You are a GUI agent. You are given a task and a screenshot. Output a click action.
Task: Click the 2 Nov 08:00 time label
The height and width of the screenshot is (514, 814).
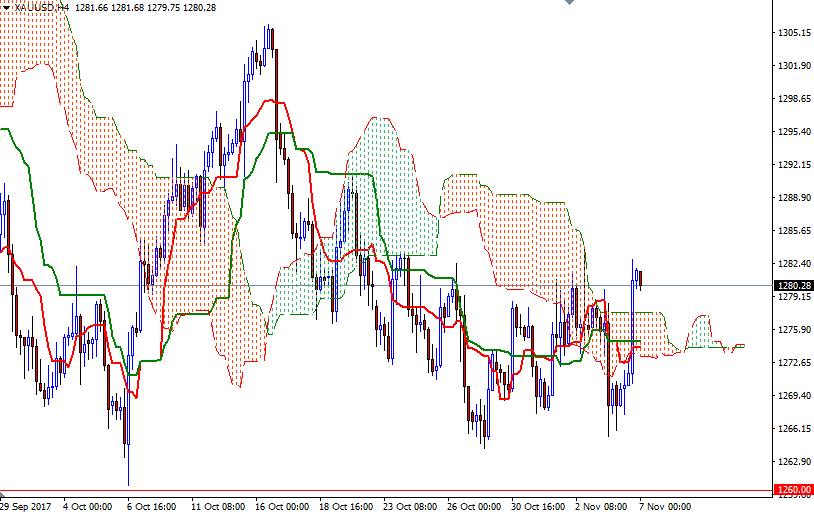pyautogui.click(x=601, y=506)
